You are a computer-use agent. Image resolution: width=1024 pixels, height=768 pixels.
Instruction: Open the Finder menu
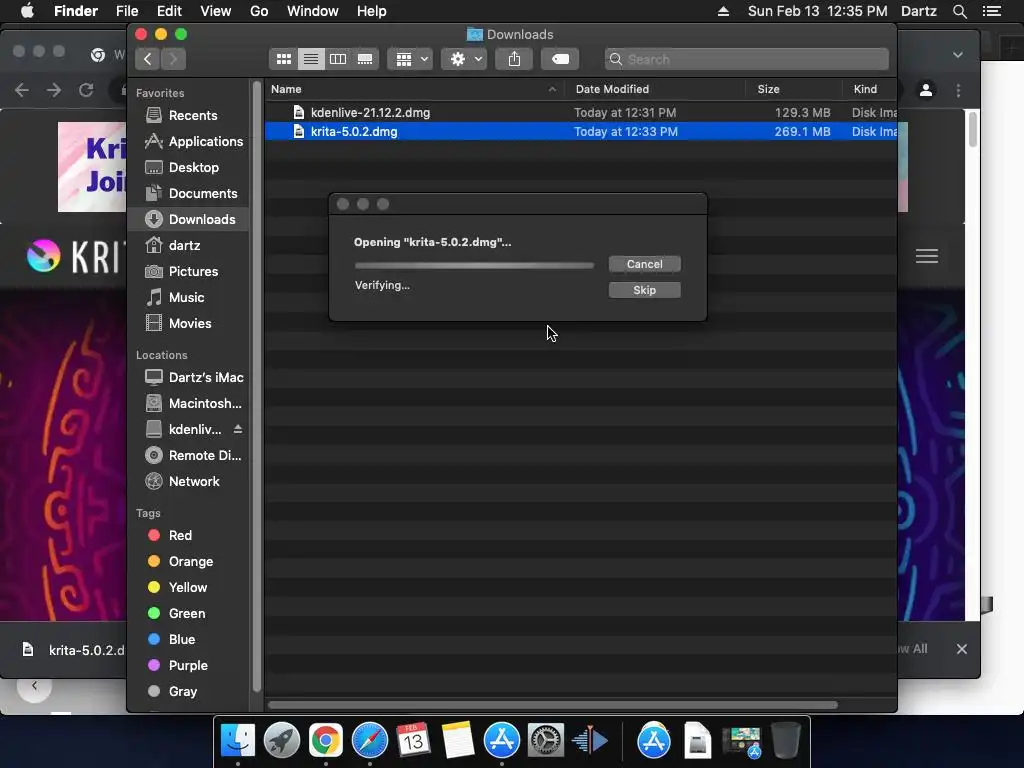[x=76, y=11]
